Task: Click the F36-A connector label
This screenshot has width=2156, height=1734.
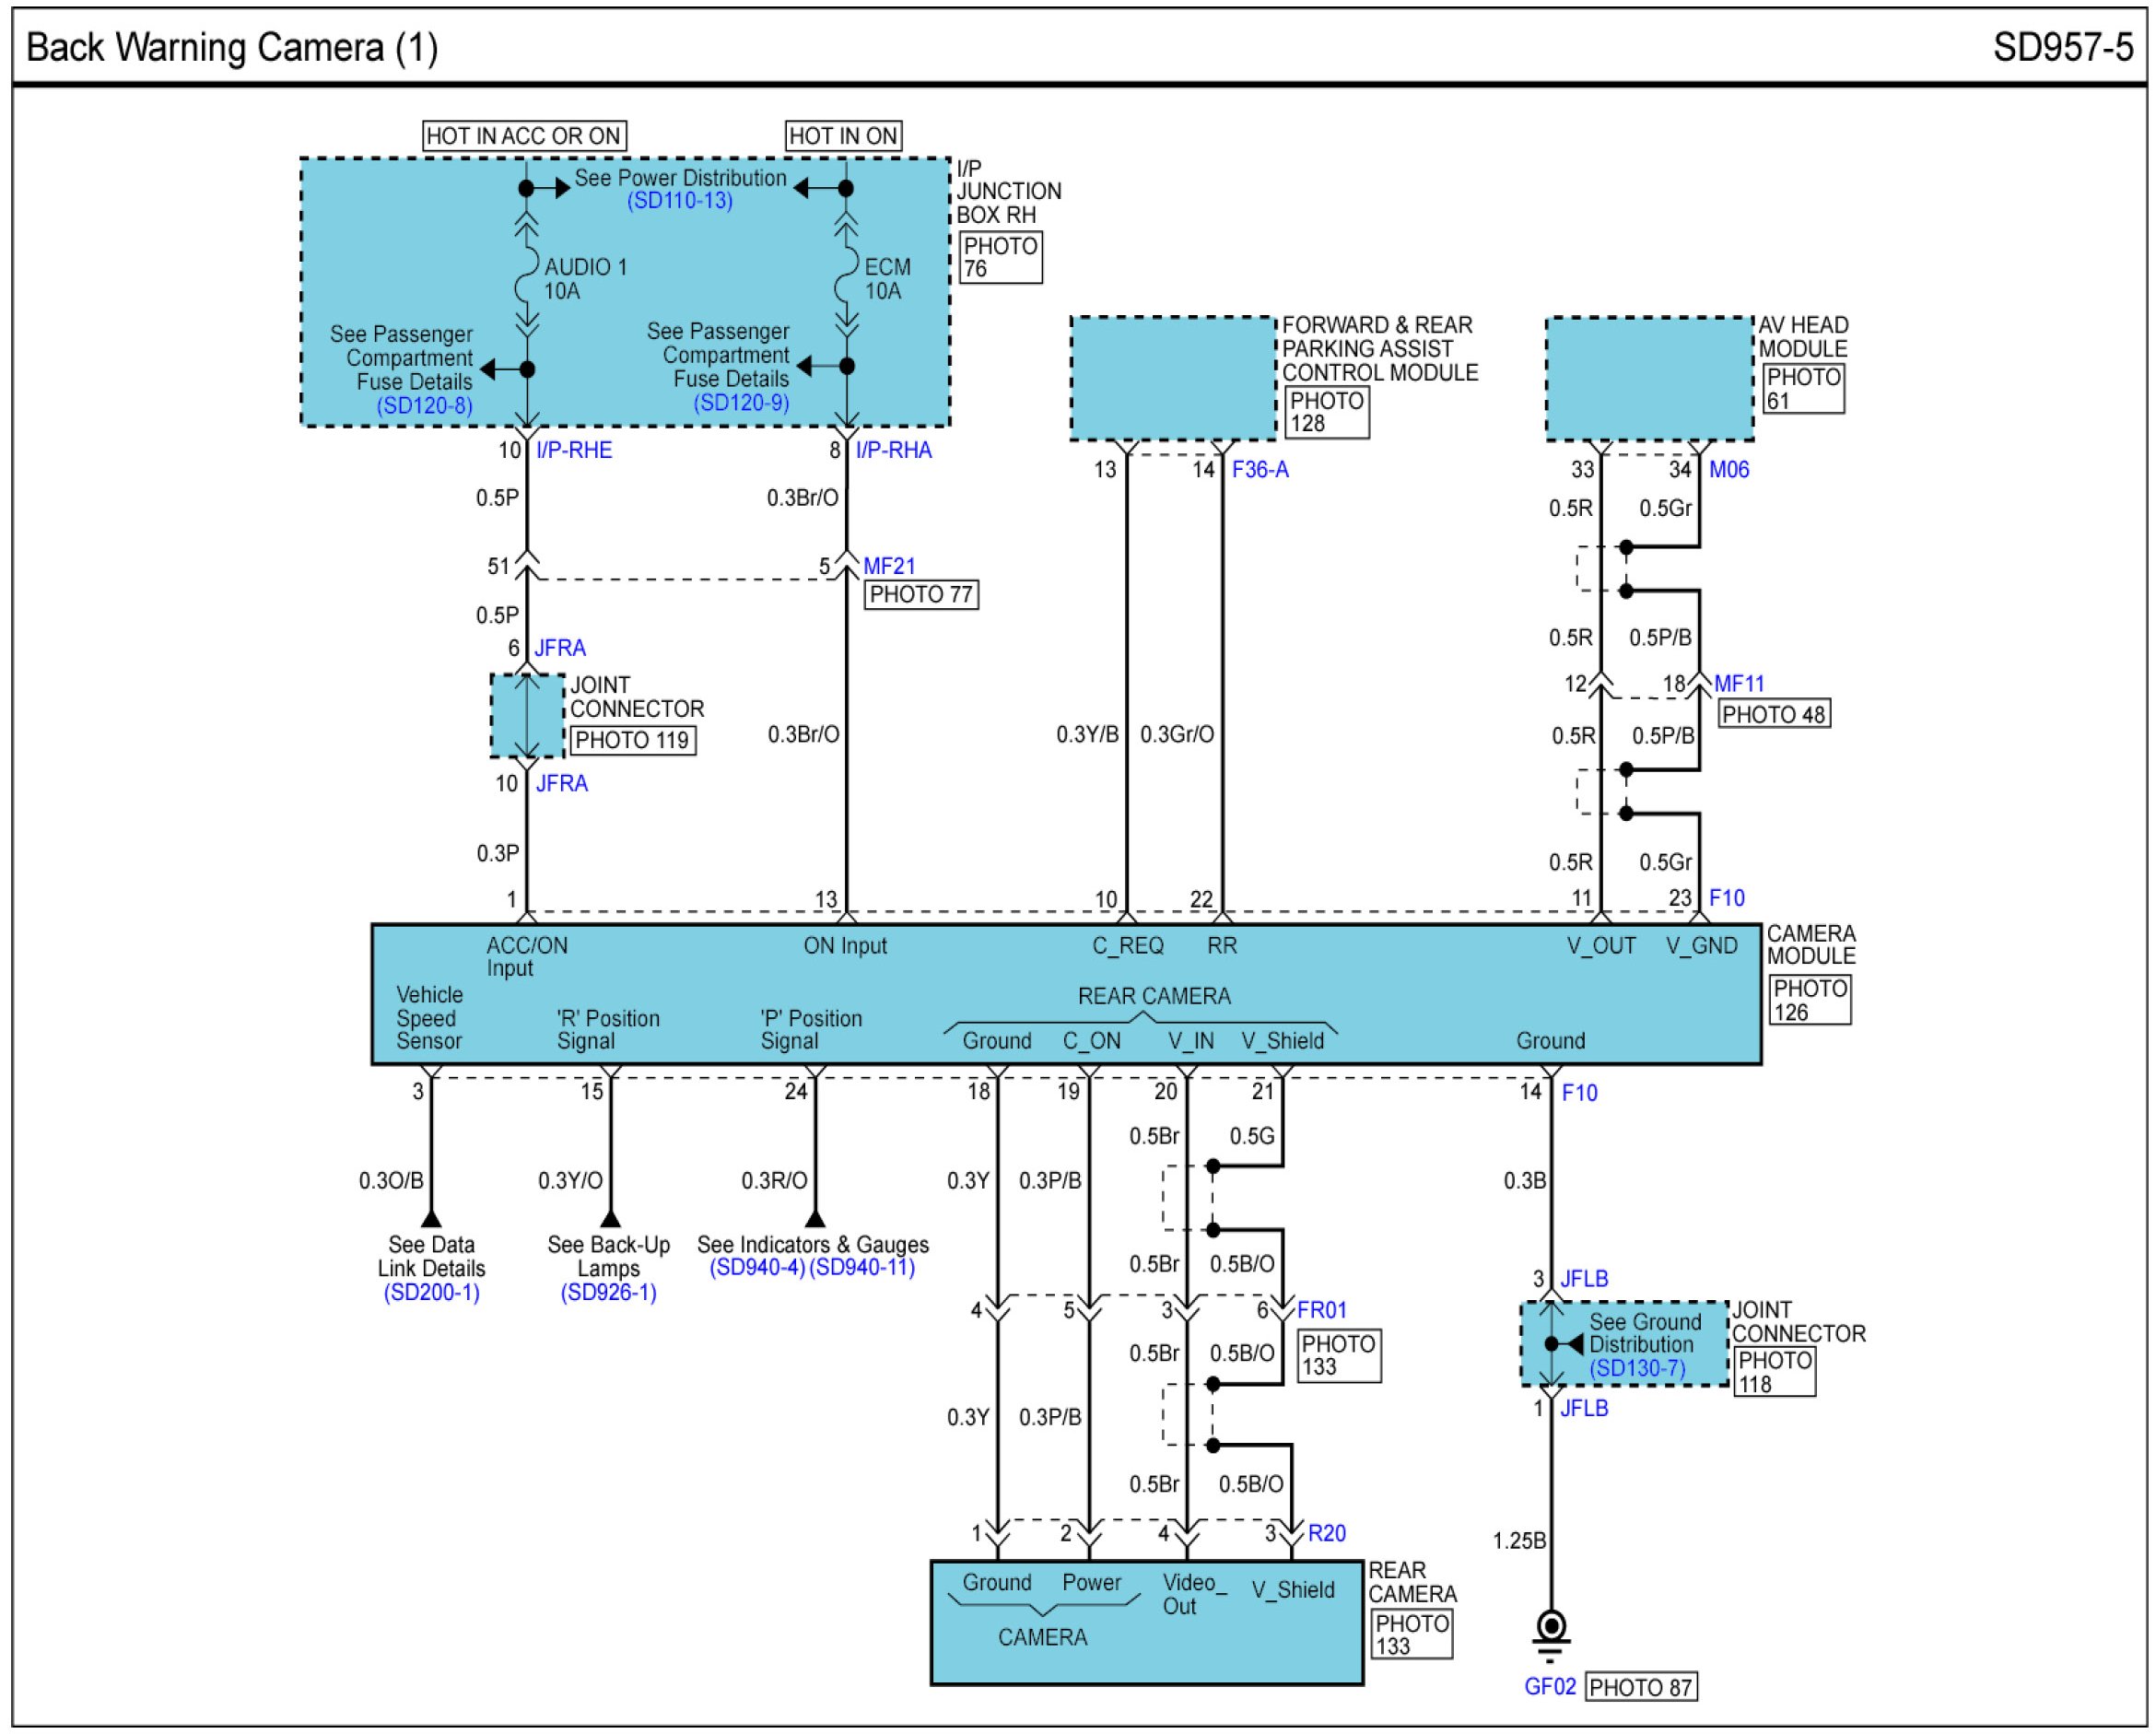Action: coord(1260,470)
